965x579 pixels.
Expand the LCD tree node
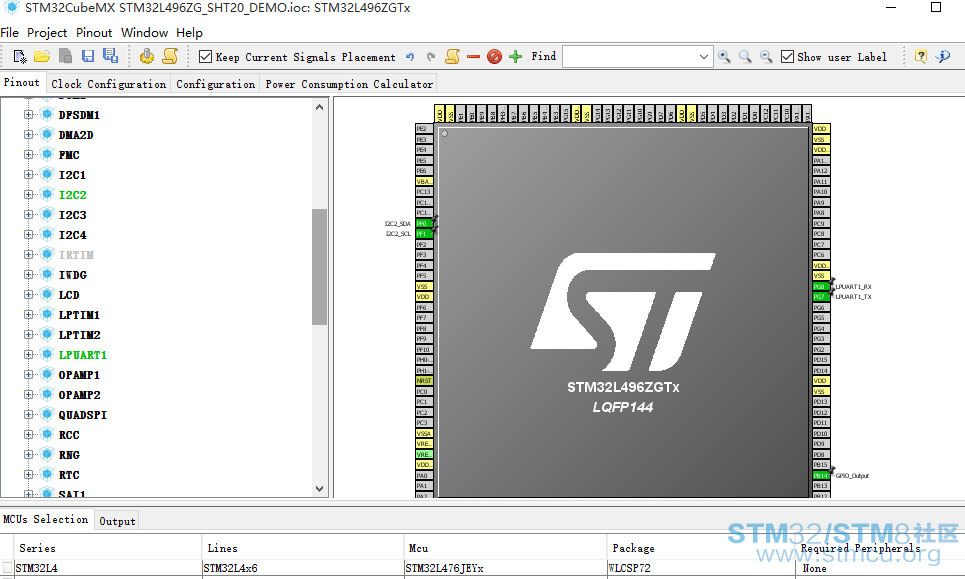point(28,295)
